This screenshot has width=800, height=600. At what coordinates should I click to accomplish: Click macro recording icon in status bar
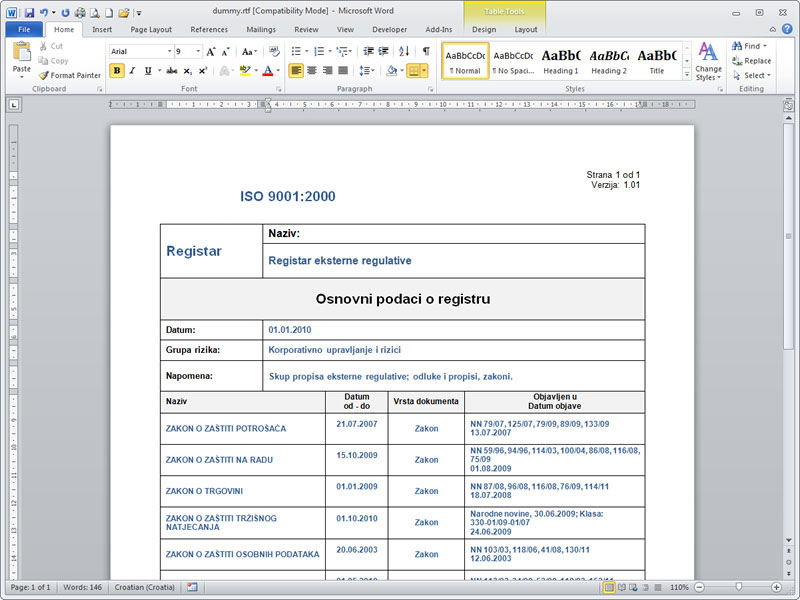click(x=192, y=587)
